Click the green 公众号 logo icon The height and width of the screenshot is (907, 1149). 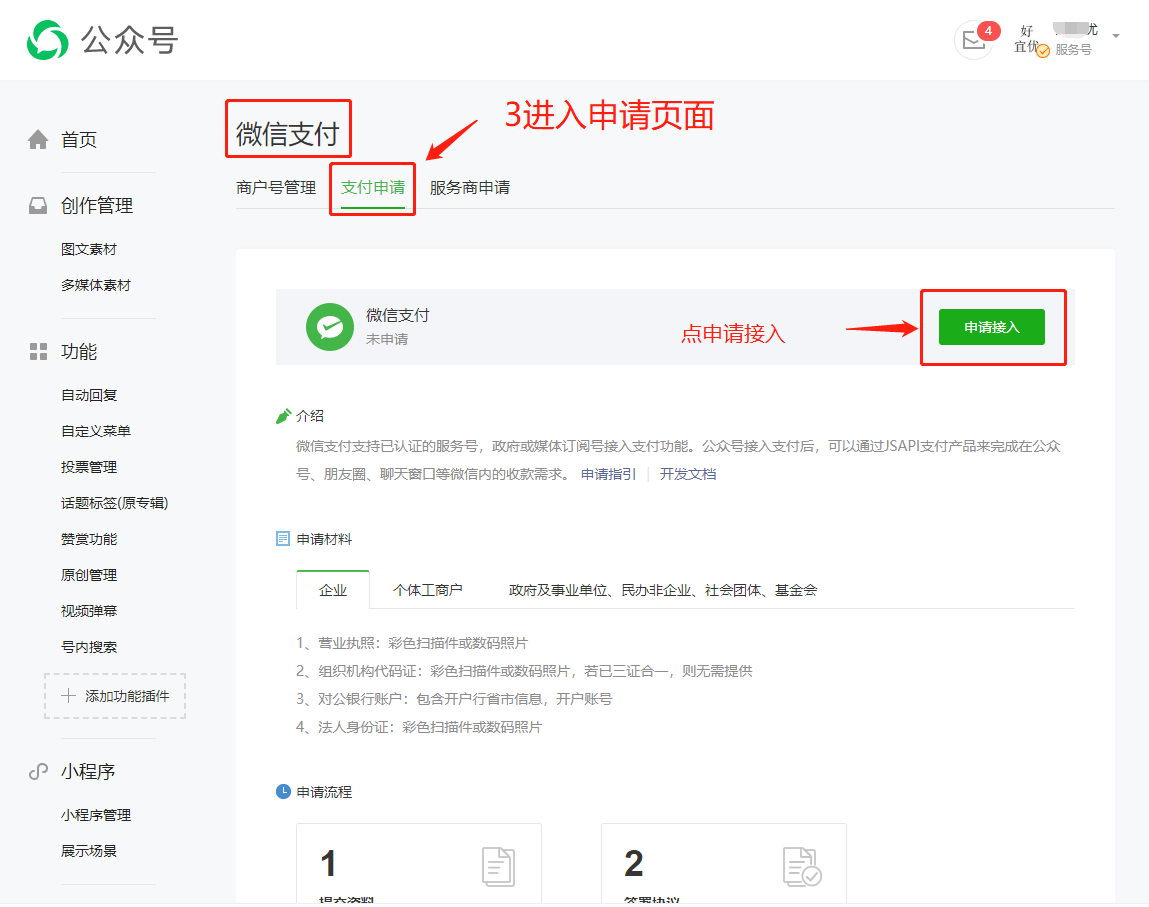pyautogui.click(x=48, y=40)
